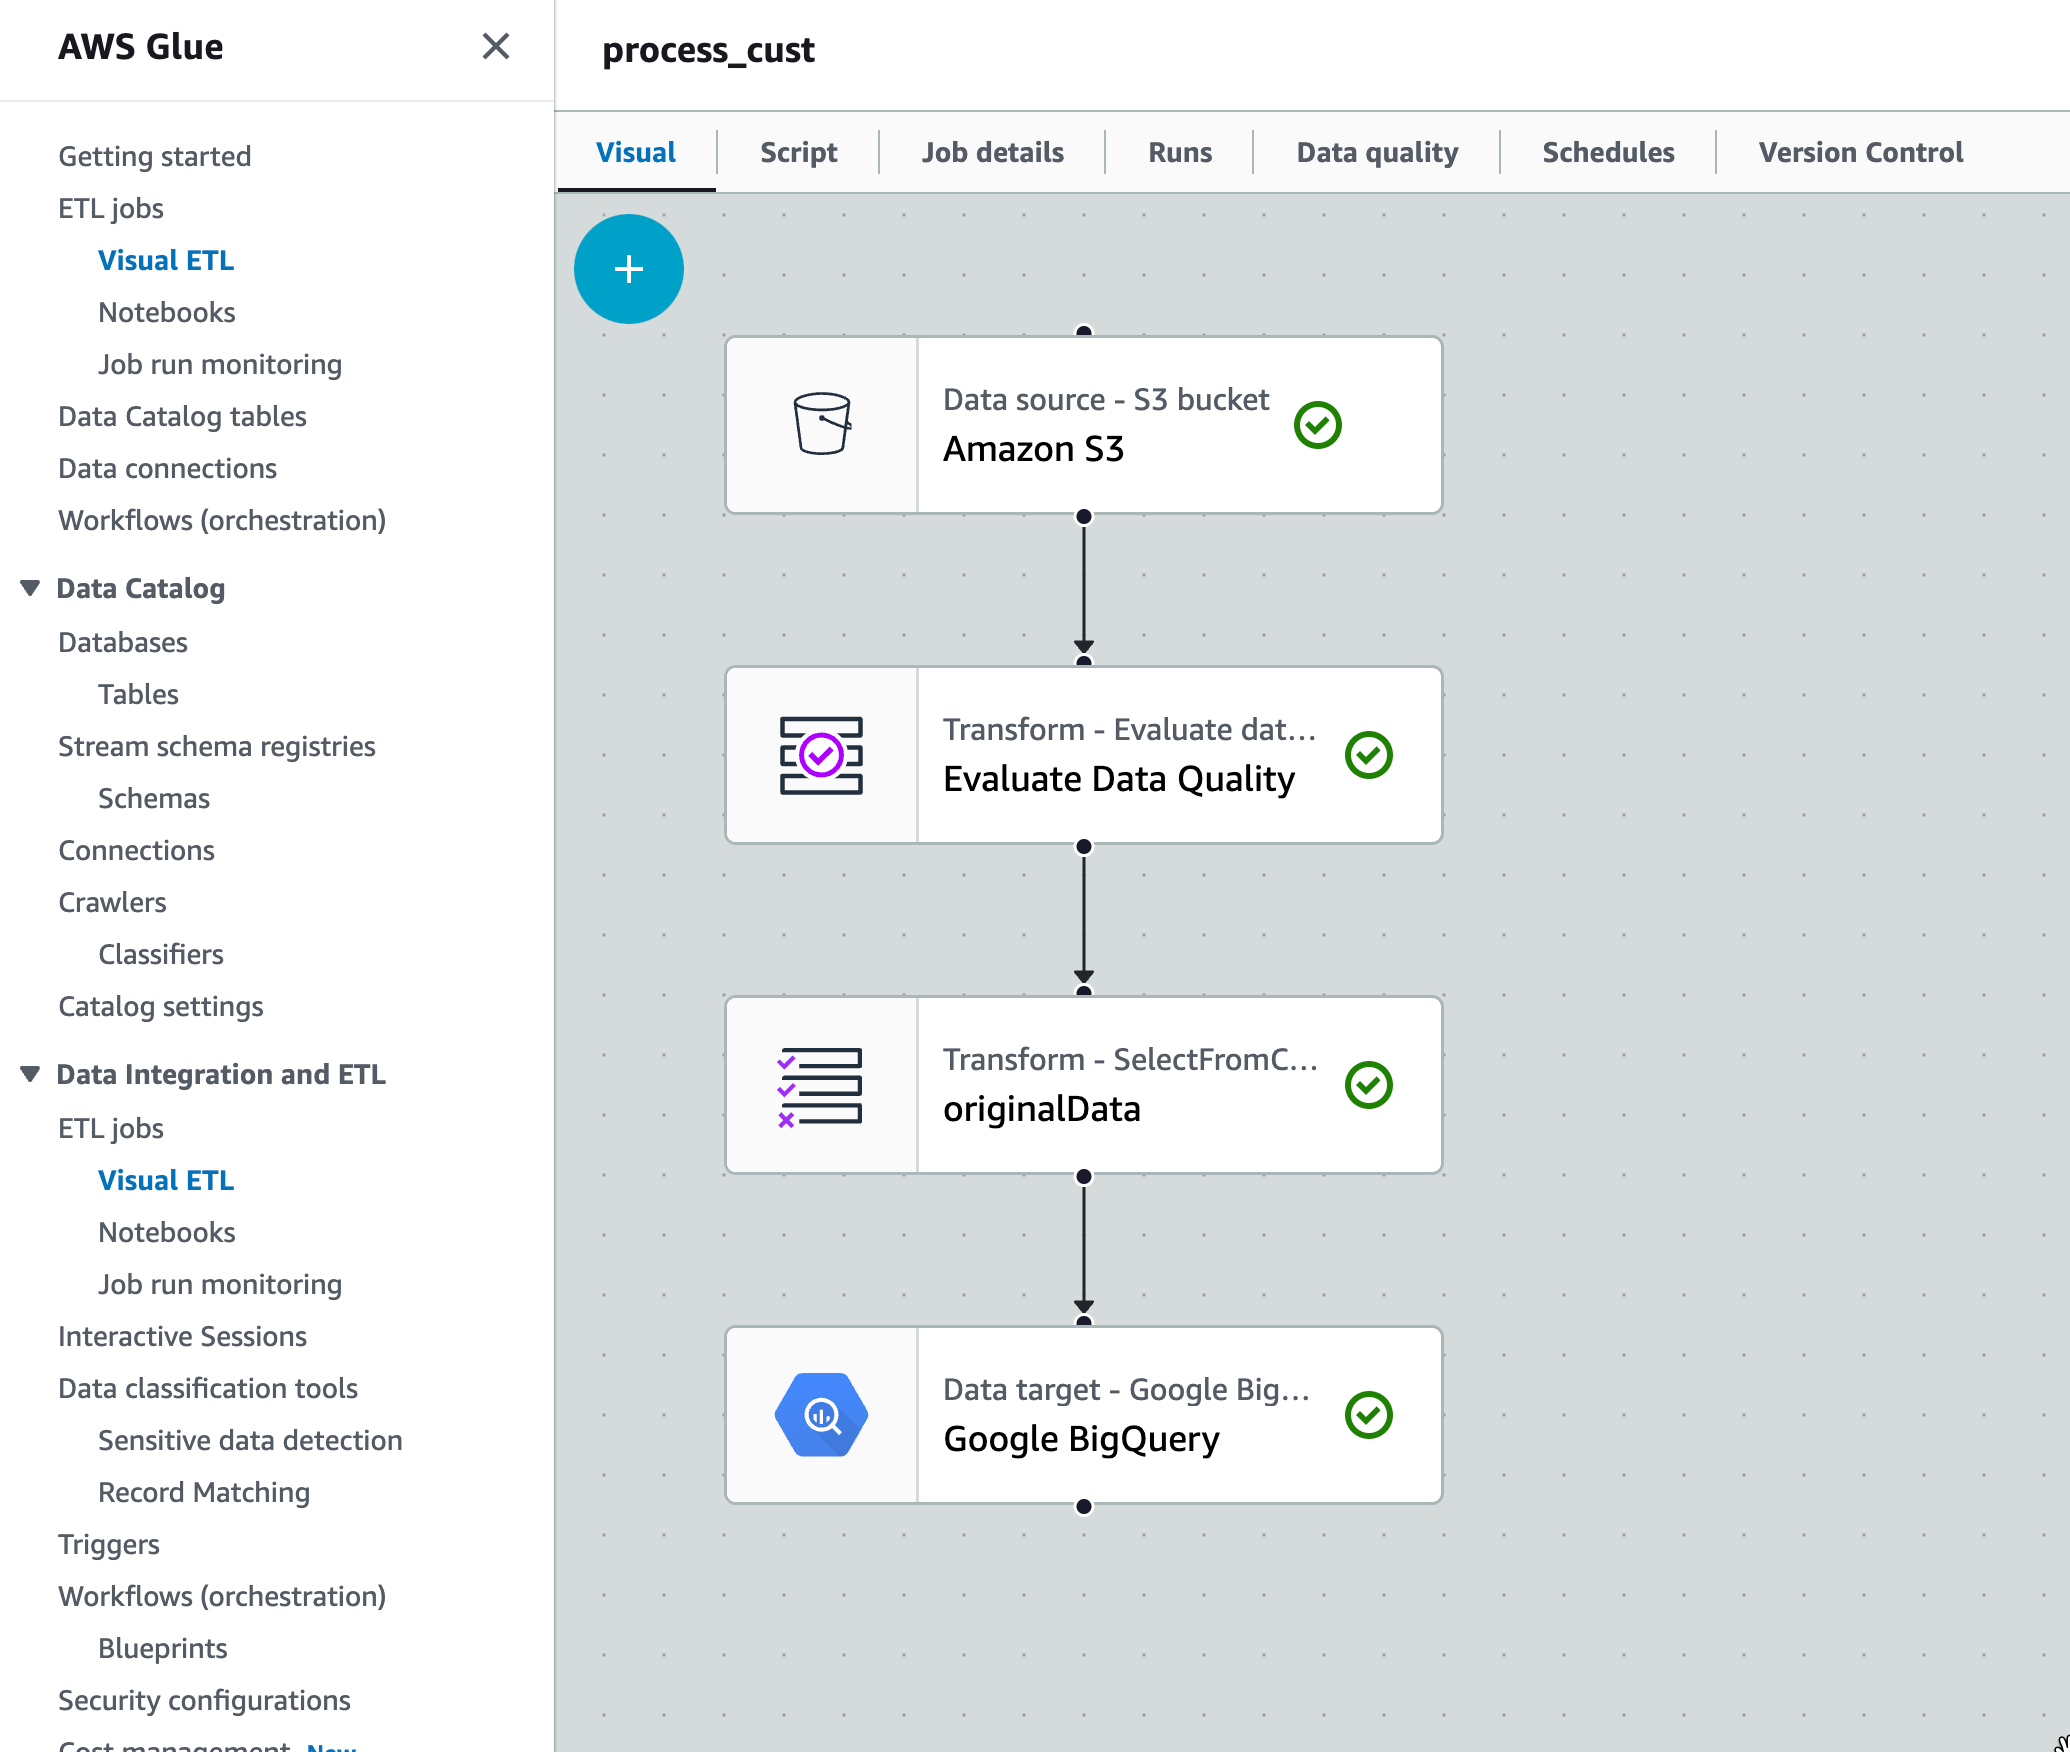The height and width of the screenshot is (1752, 2070).
Task: Select the Google BigQuery data target label
Action: pyautogui.click(x=1081, y=1439)
